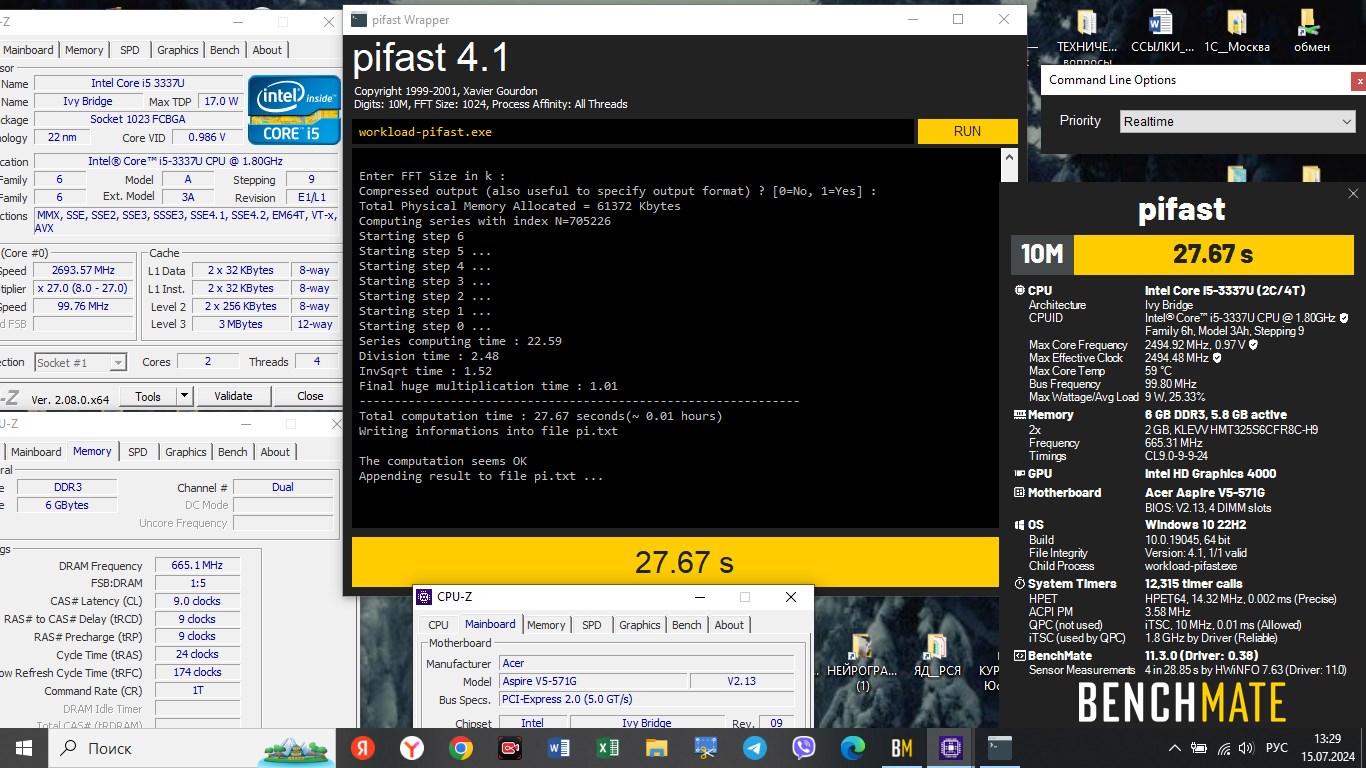
Task: Open File Explorer from the taskbar
Action: (x=657, y=747)
